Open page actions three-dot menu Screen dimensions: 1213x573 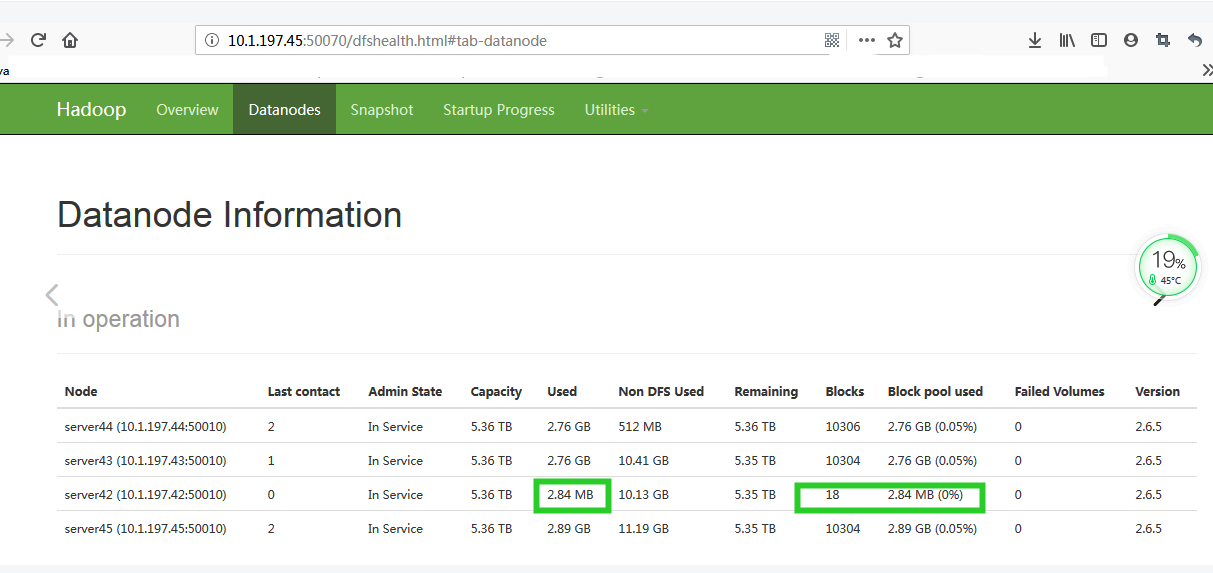pyautogui.click(x=866, y=40)
